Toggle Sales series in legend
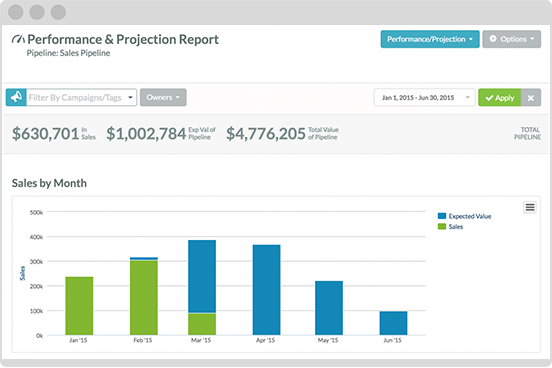This screenshot has width=552, height=368. (450, 227)
